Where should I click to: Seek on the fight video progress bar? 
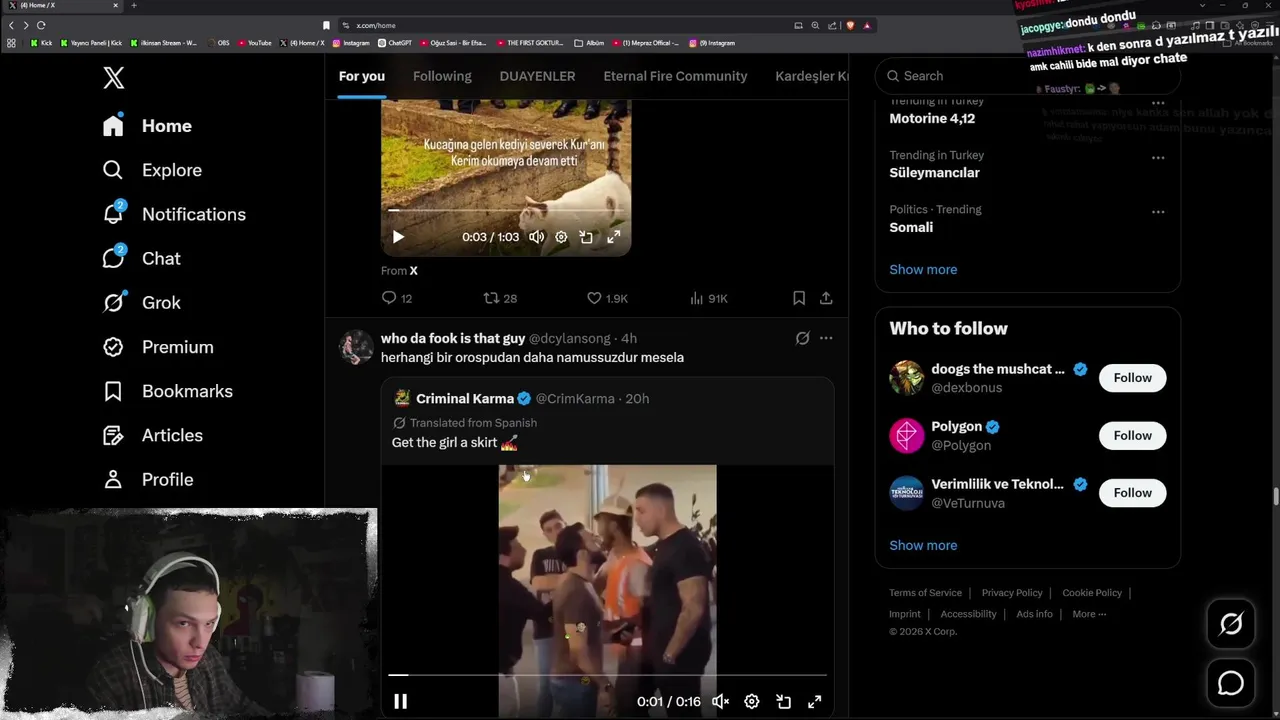(607, 675)
